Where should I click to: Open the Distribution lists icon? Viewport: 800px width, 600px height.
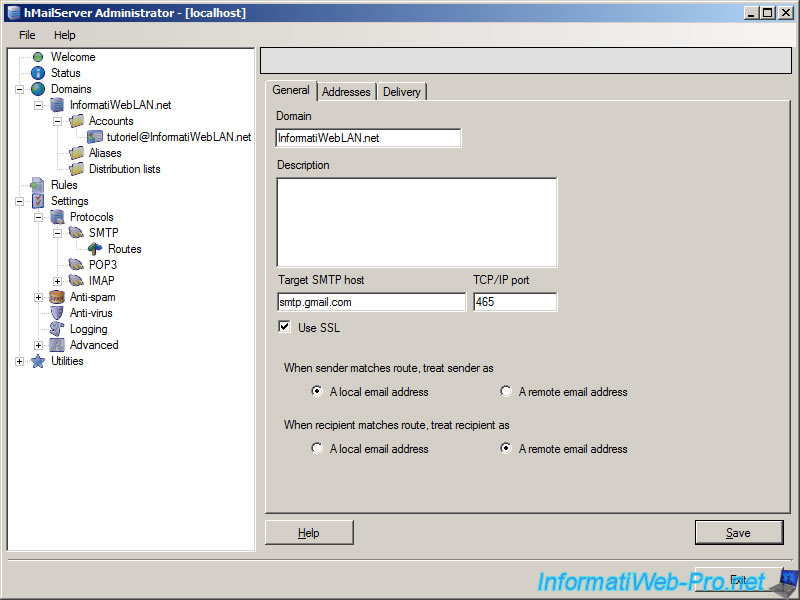click(77, 168)
